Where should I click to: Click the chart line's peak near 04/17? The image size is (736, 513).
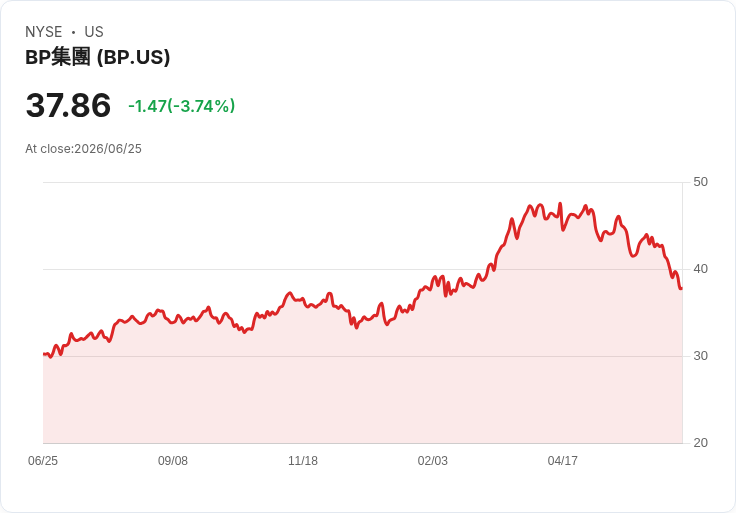tap(560, 204)
